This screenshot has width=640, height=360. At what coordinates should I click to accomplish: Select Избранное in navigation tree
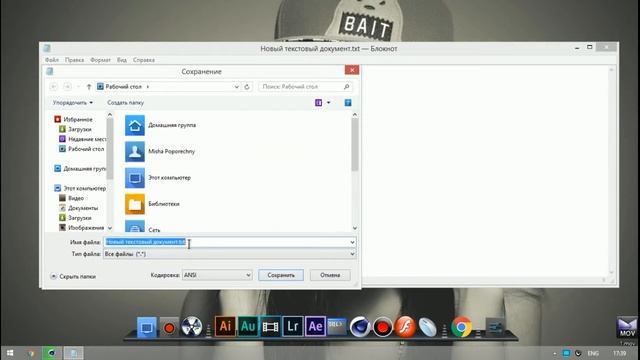coord(73,119)
